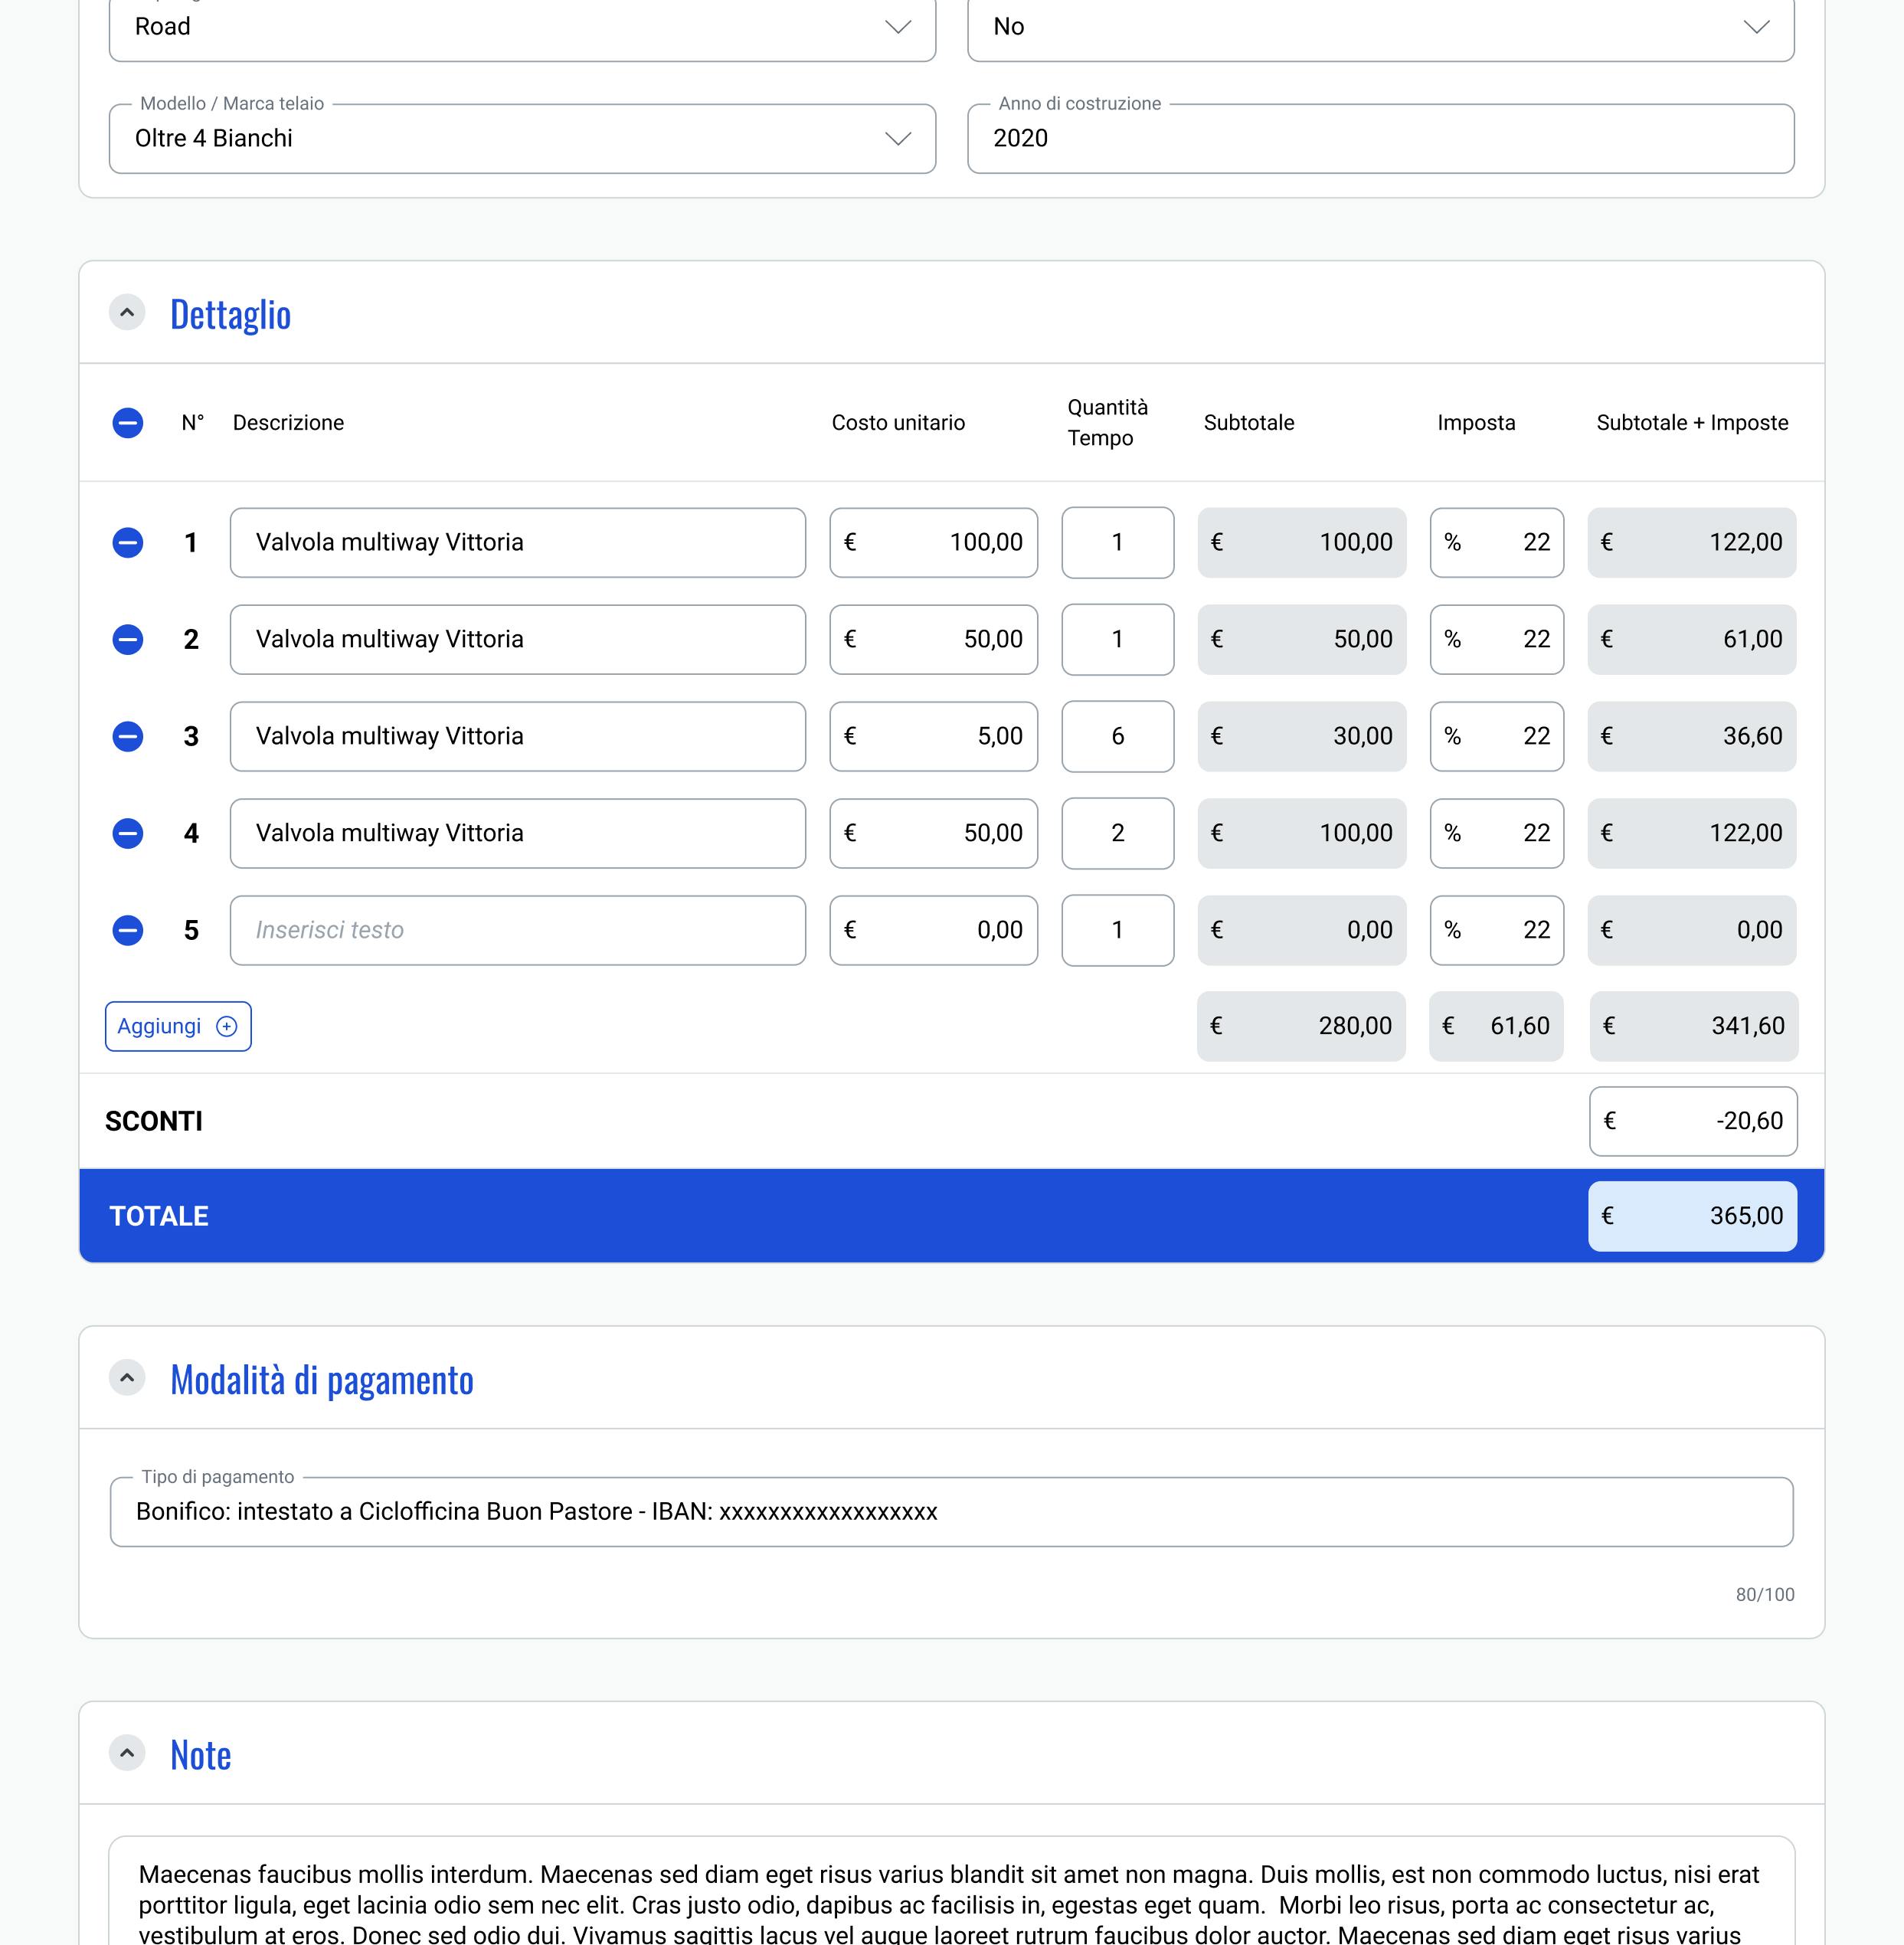Viewport: 1904px width, 1945px height.
Task: Click the Tipo di pagamento text field
Action: (950, 1512)
